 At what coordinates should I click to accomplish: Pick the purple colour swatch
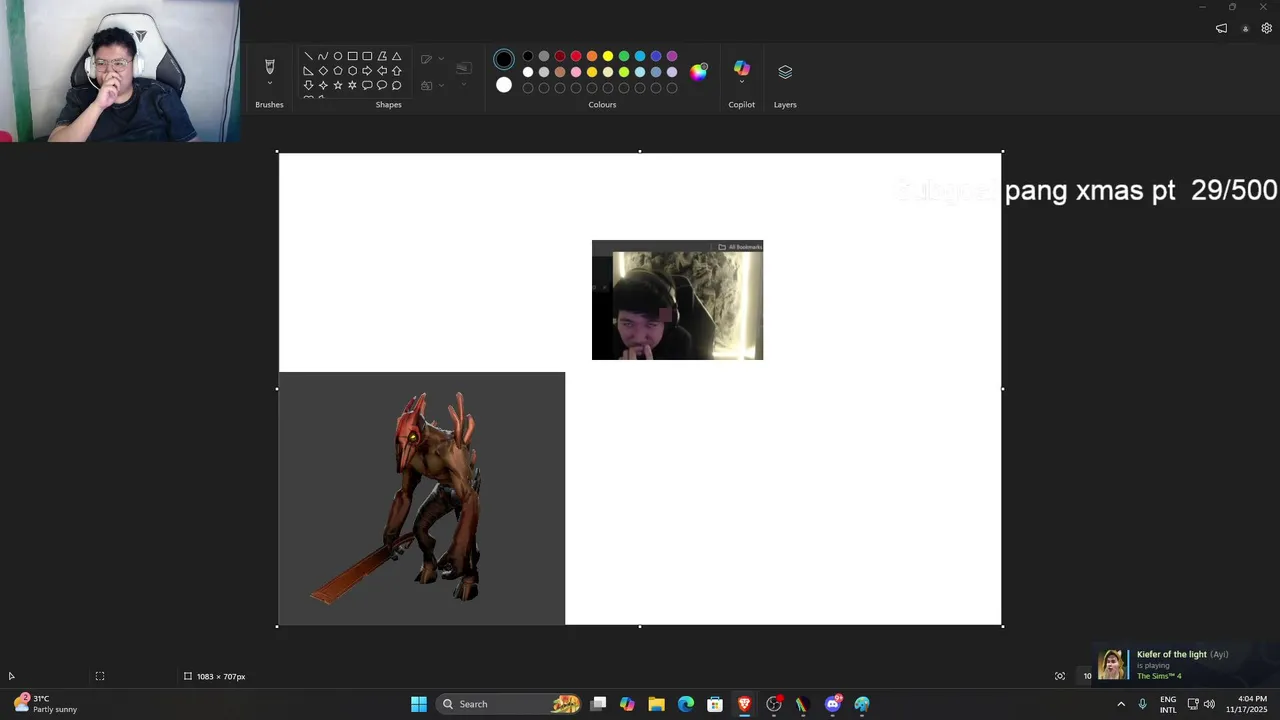(672, 56)
